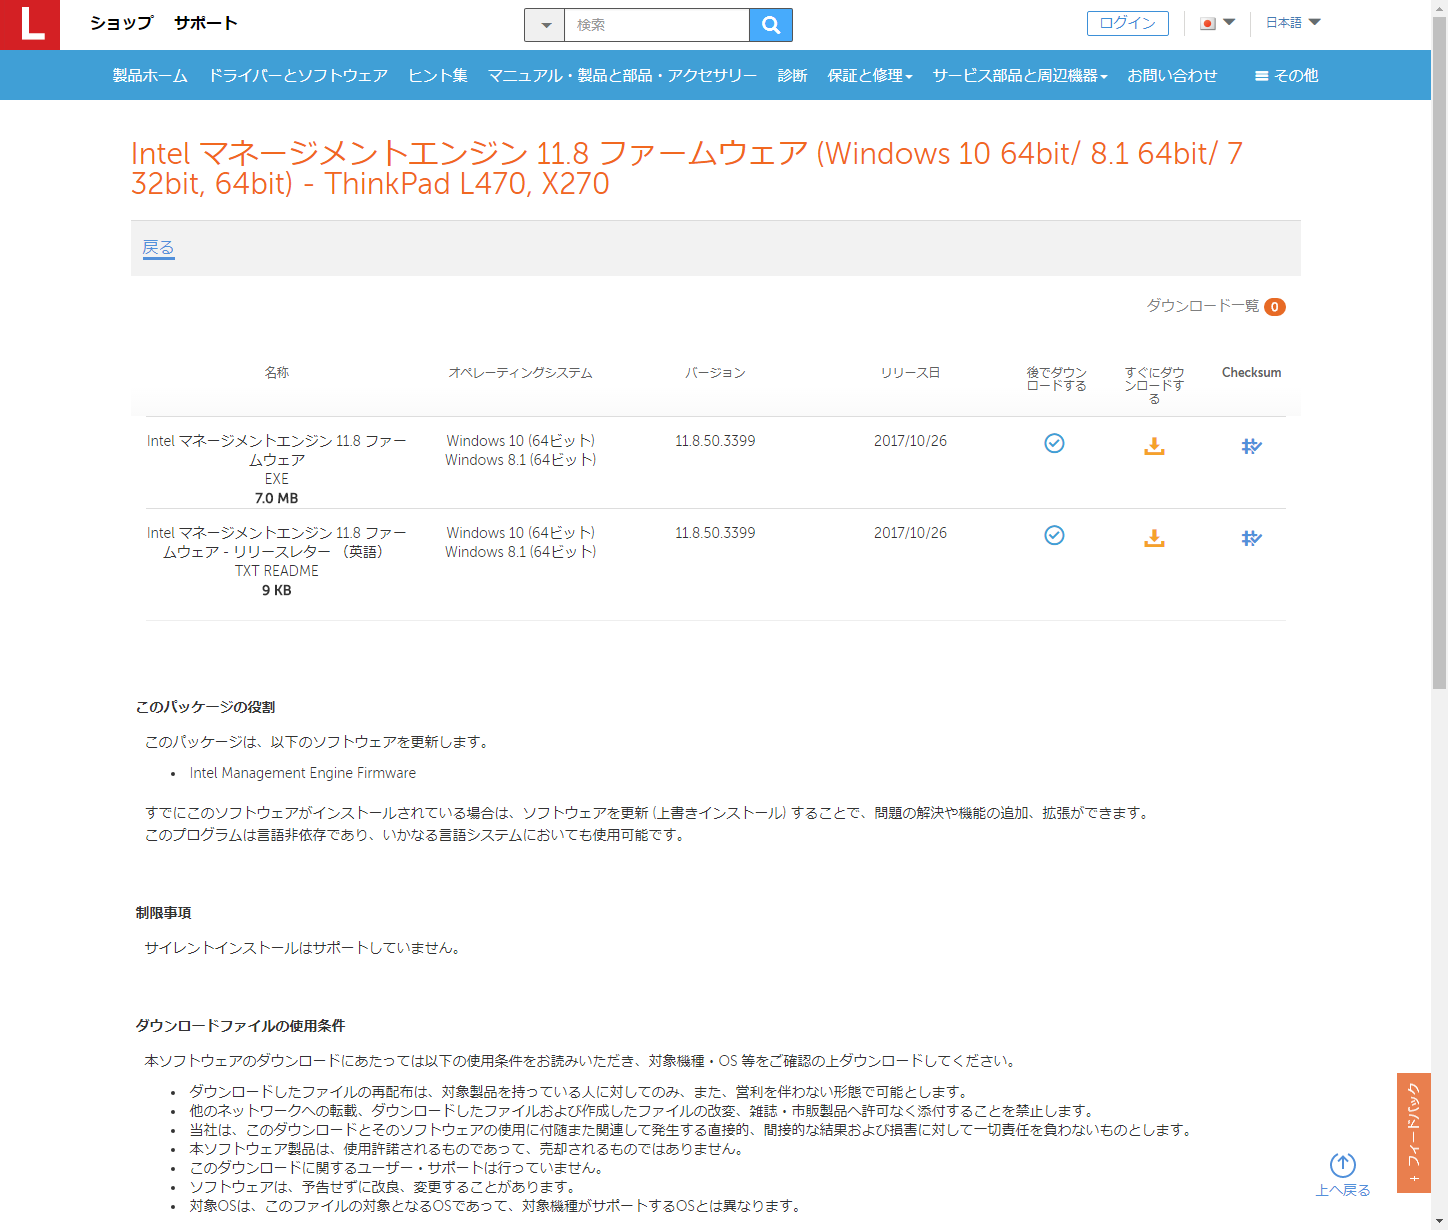This screenshot has height=1230, width=1448.
Task: Click the ログイン login button
Action: (1127, 23)
